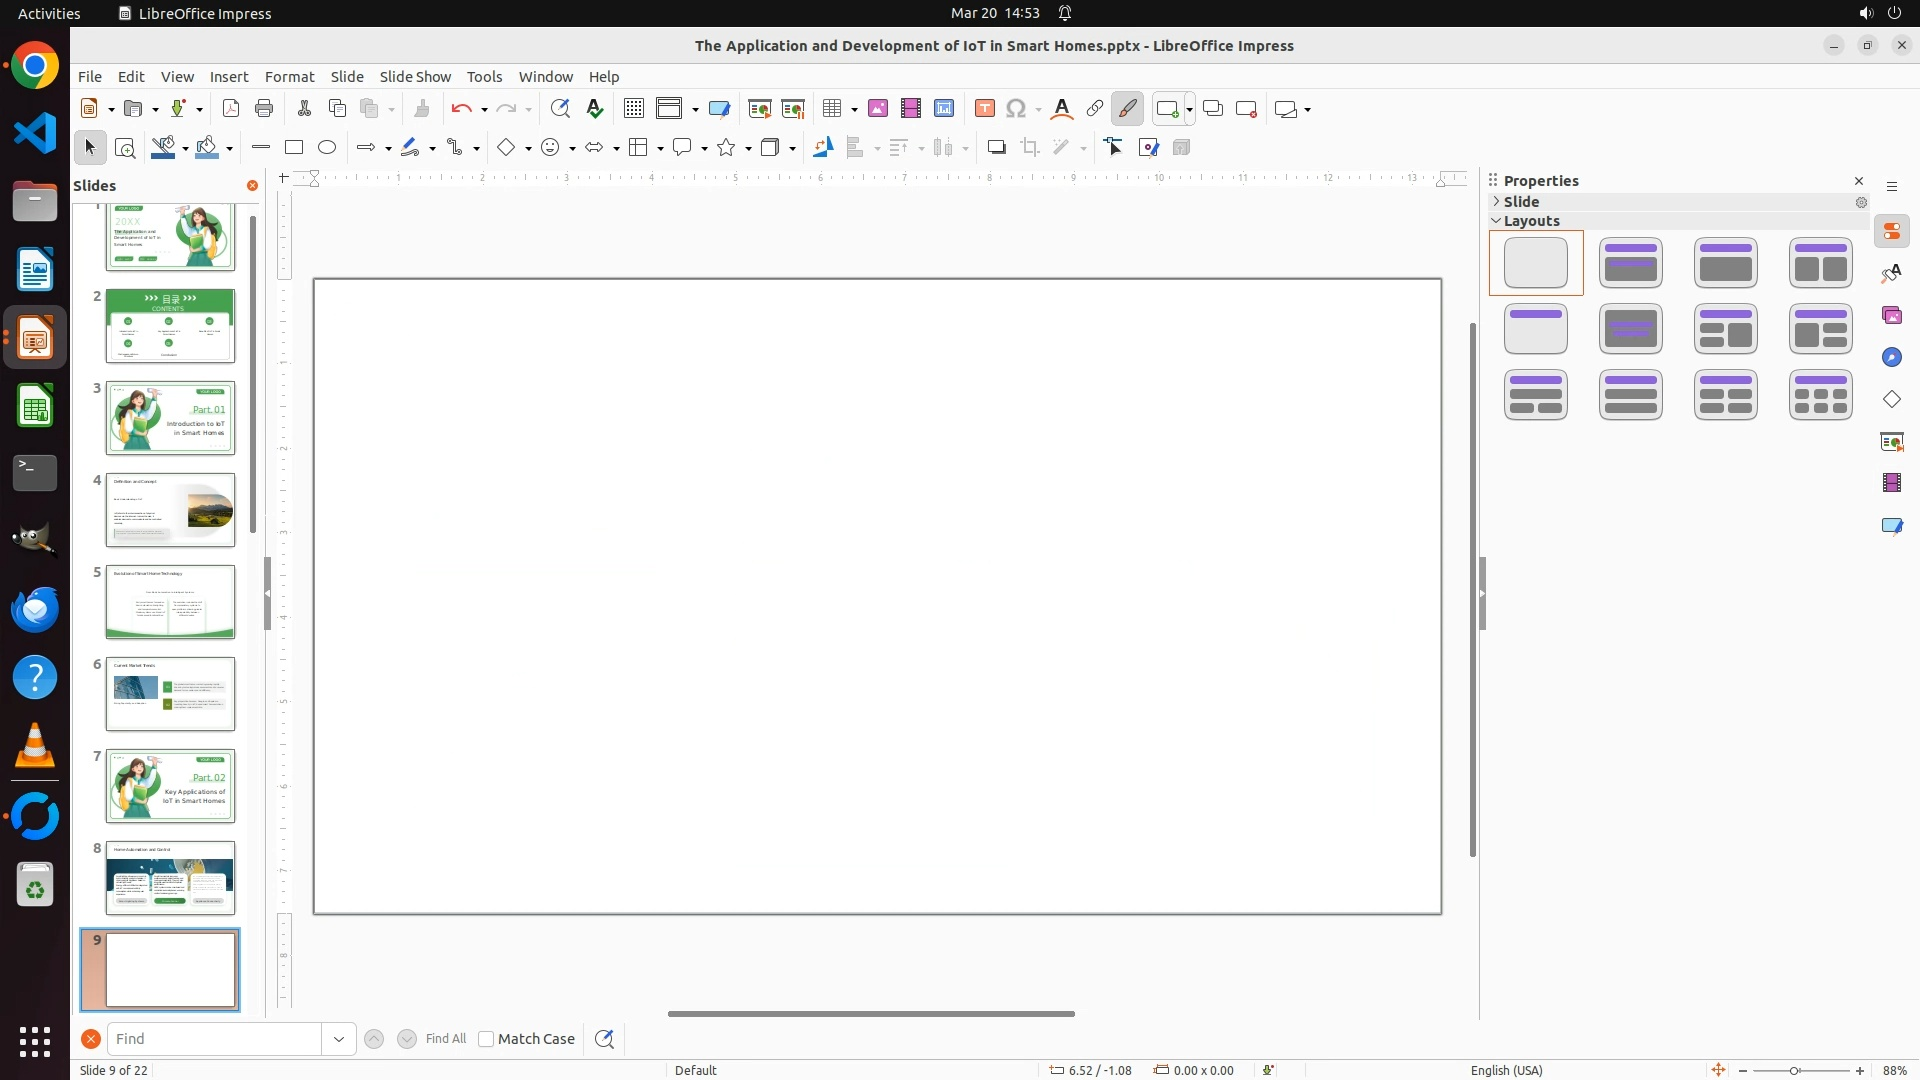The height and width of the screenshot is (1080, 1920).
Task: Click the Insert Image toolbar icon
Action: coord(878,109)
